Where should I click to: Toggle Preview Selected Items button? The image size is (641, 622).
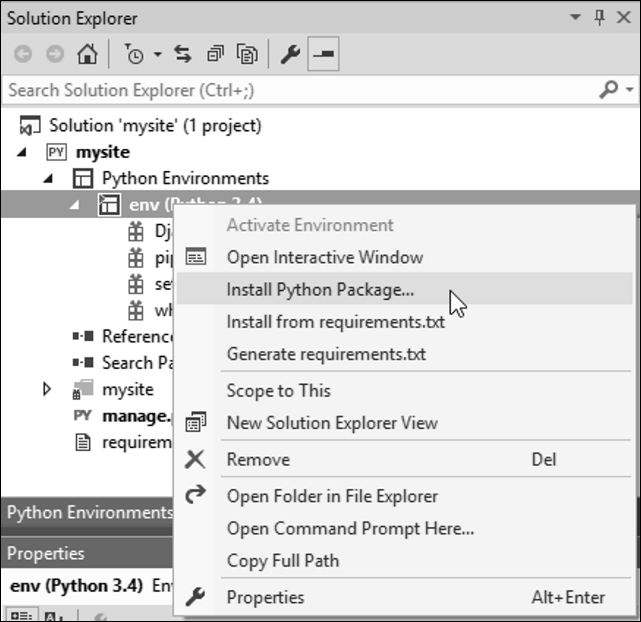pyautogui.click(x=323, y=54)
